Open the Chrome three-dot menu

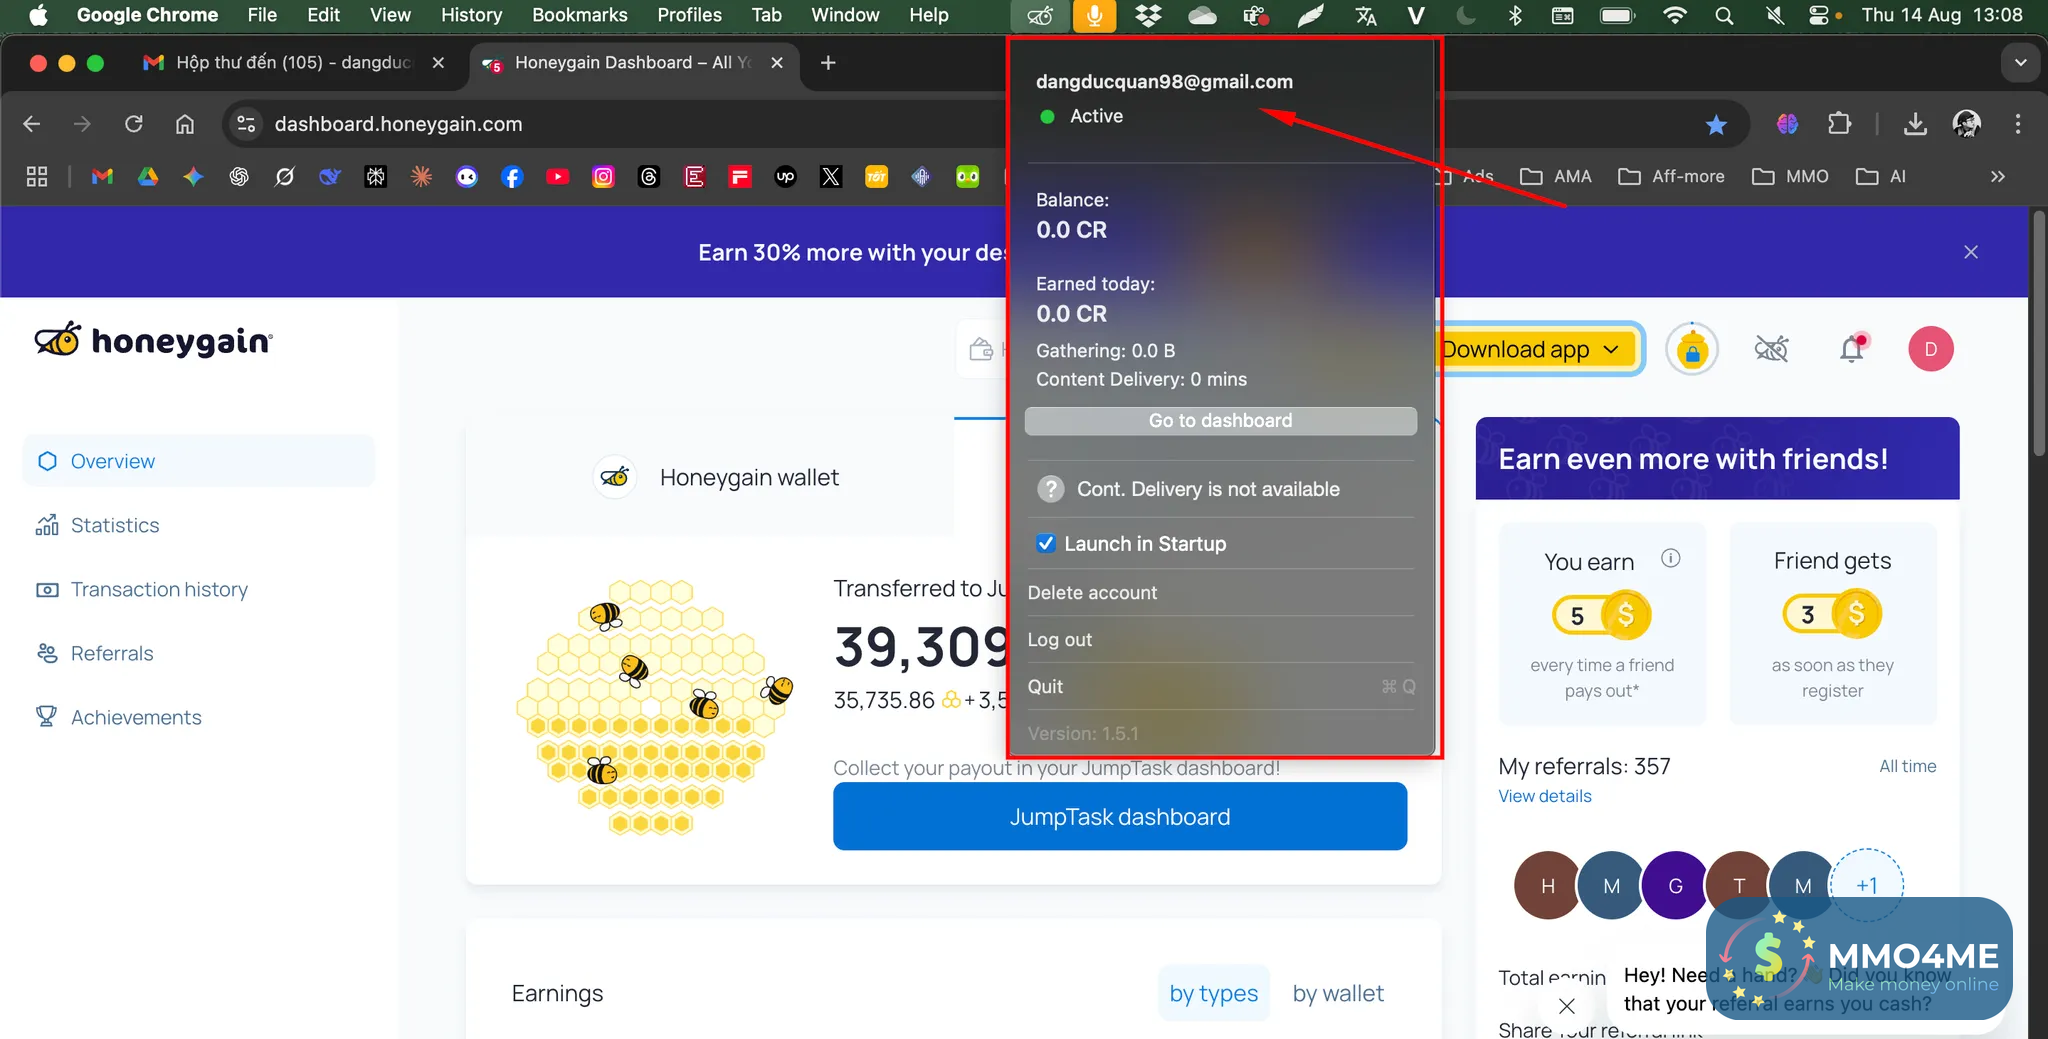tap(2018, 124)
